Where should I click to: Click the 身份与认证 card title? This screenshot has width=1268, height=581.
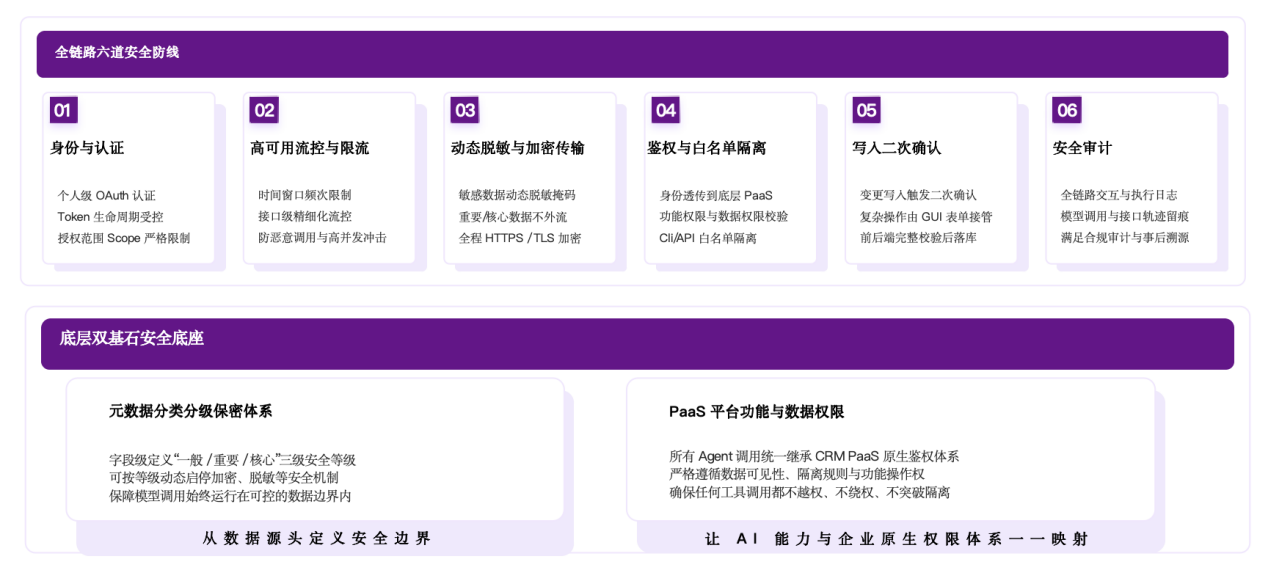[87, 148]
